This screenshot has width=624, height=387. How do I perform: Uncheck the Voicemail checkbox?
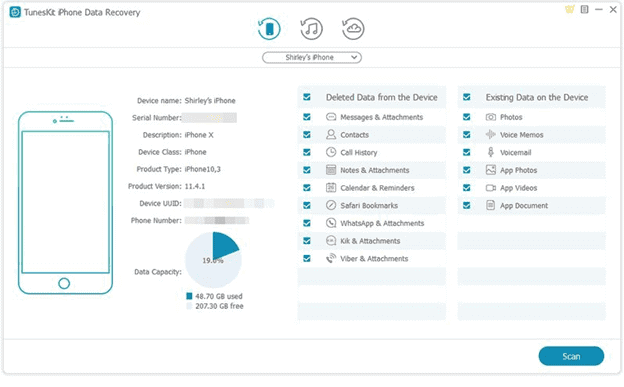click(467, 152)
